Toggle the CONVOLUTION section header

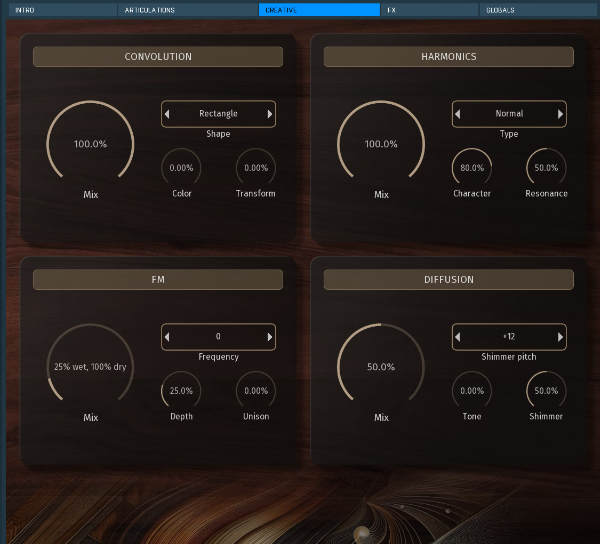[x=158, y=57]
